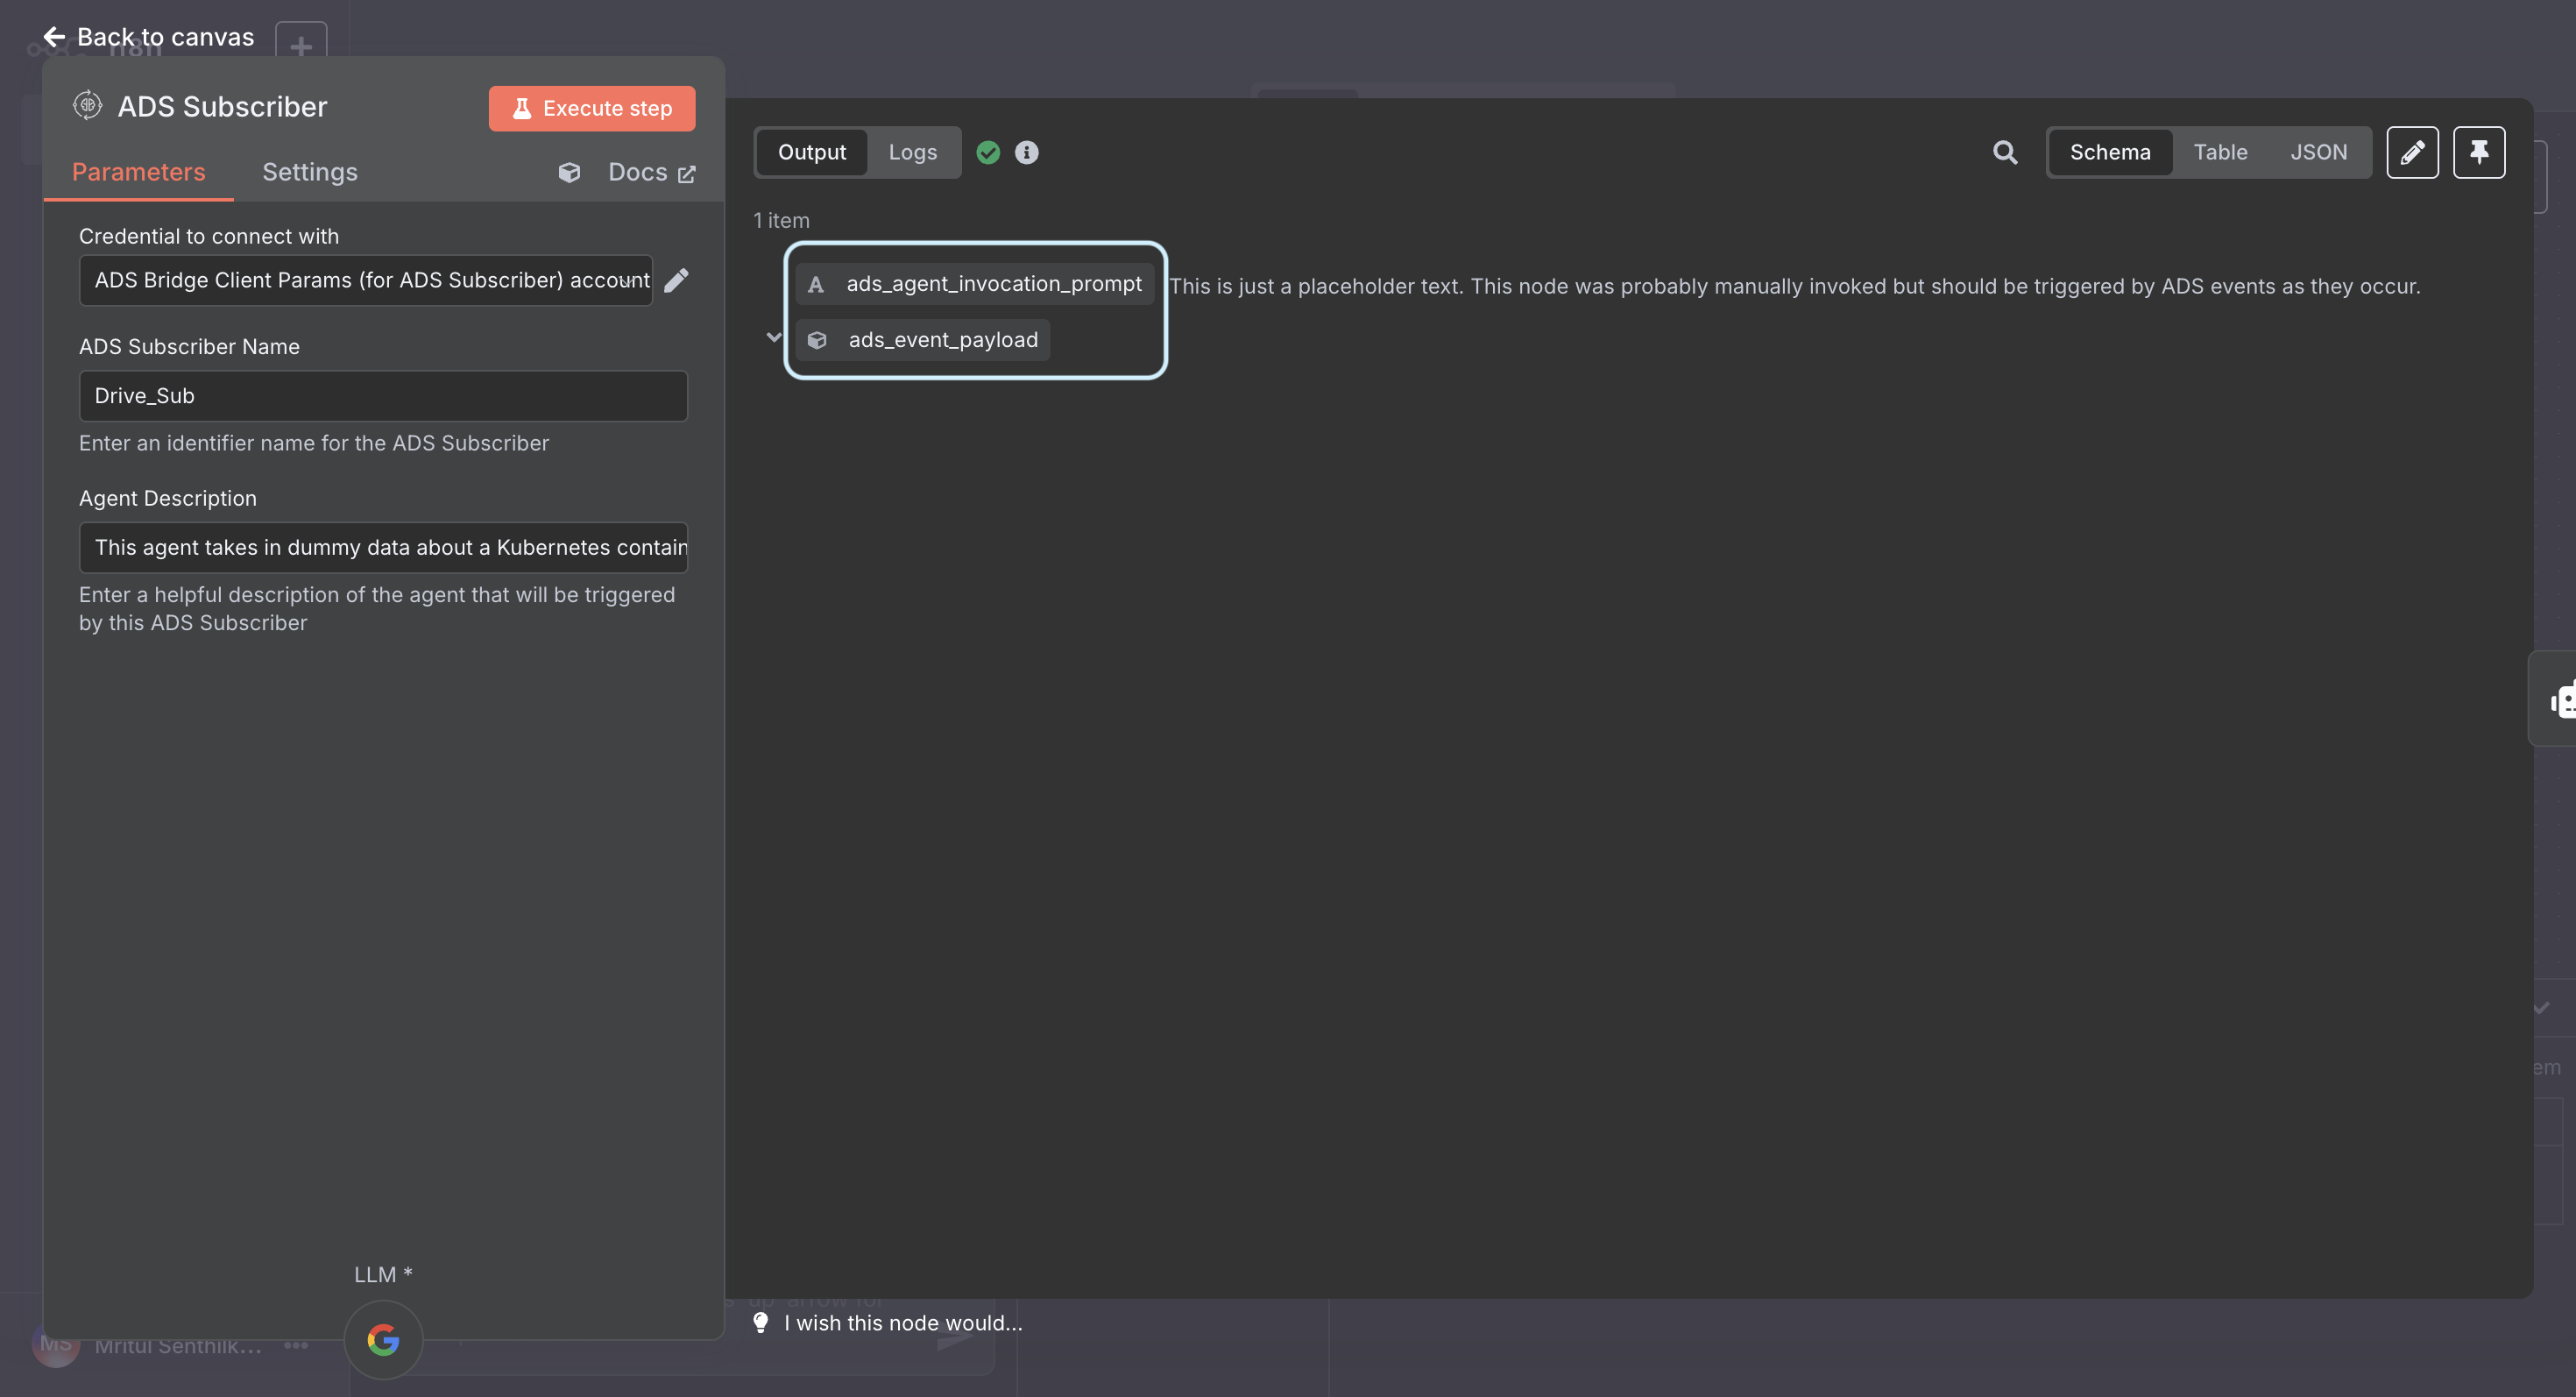Switch output view to Table
This screenshot has height=1397, width=2576.
click(x=2220, y=152)
